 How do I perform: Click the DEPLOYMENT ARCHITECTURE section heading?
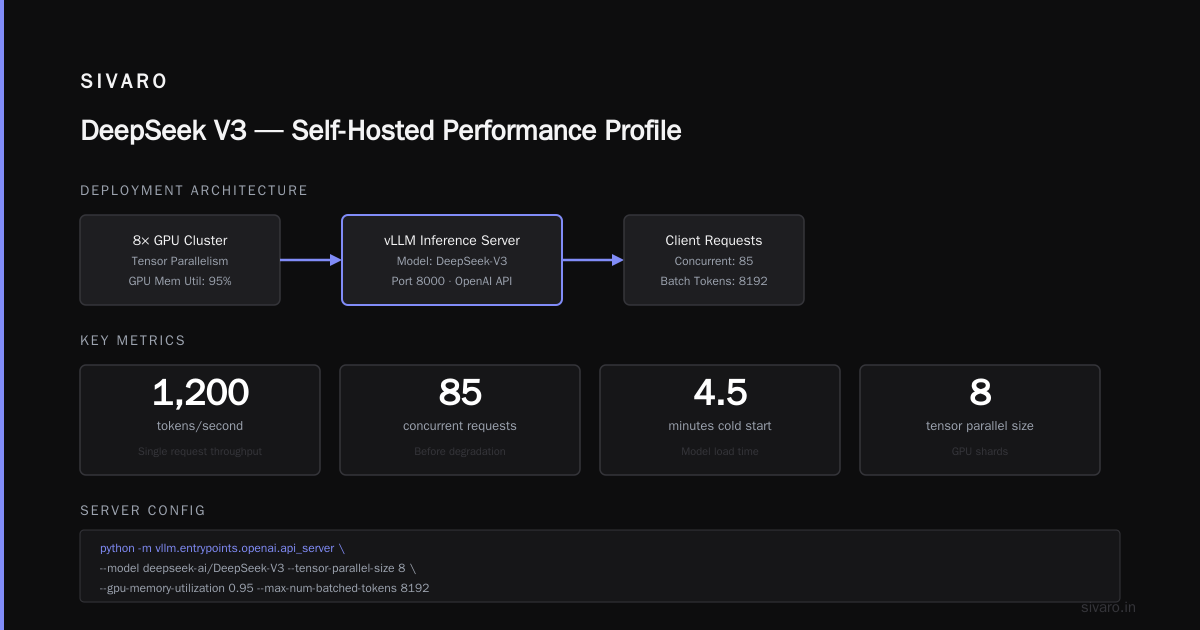194,190
